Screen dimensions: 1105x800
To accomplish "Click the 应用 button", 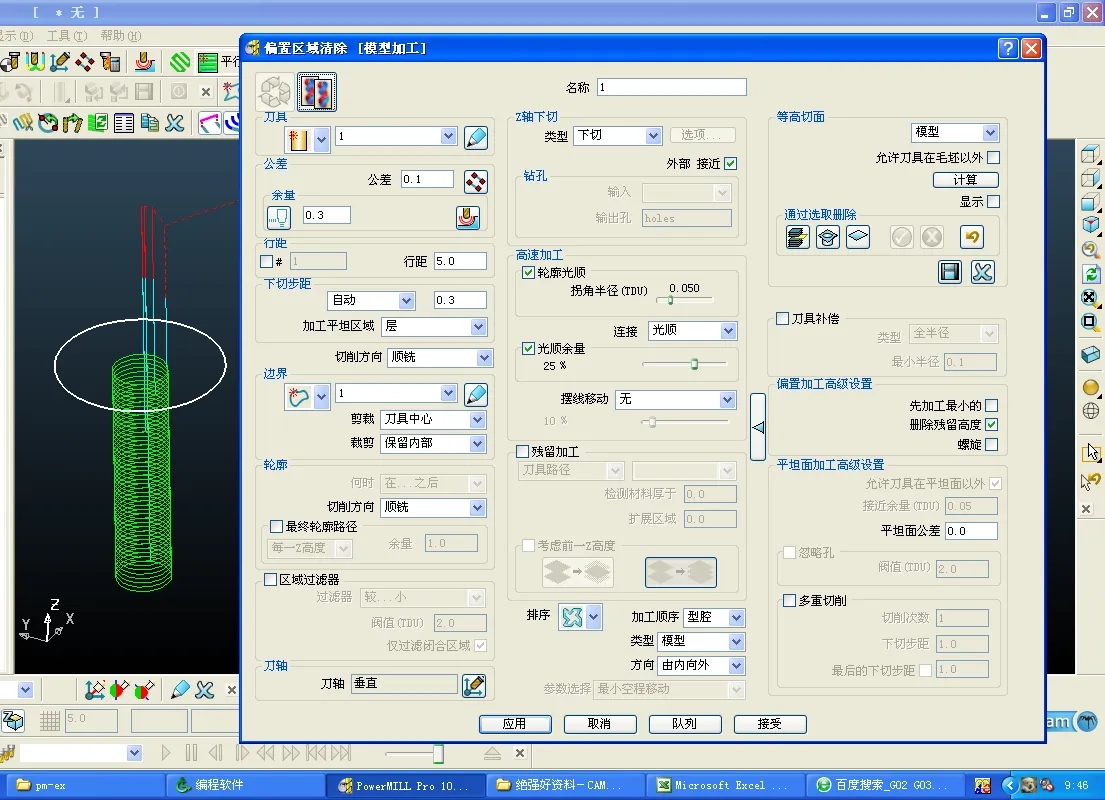I will coord(515,724).
